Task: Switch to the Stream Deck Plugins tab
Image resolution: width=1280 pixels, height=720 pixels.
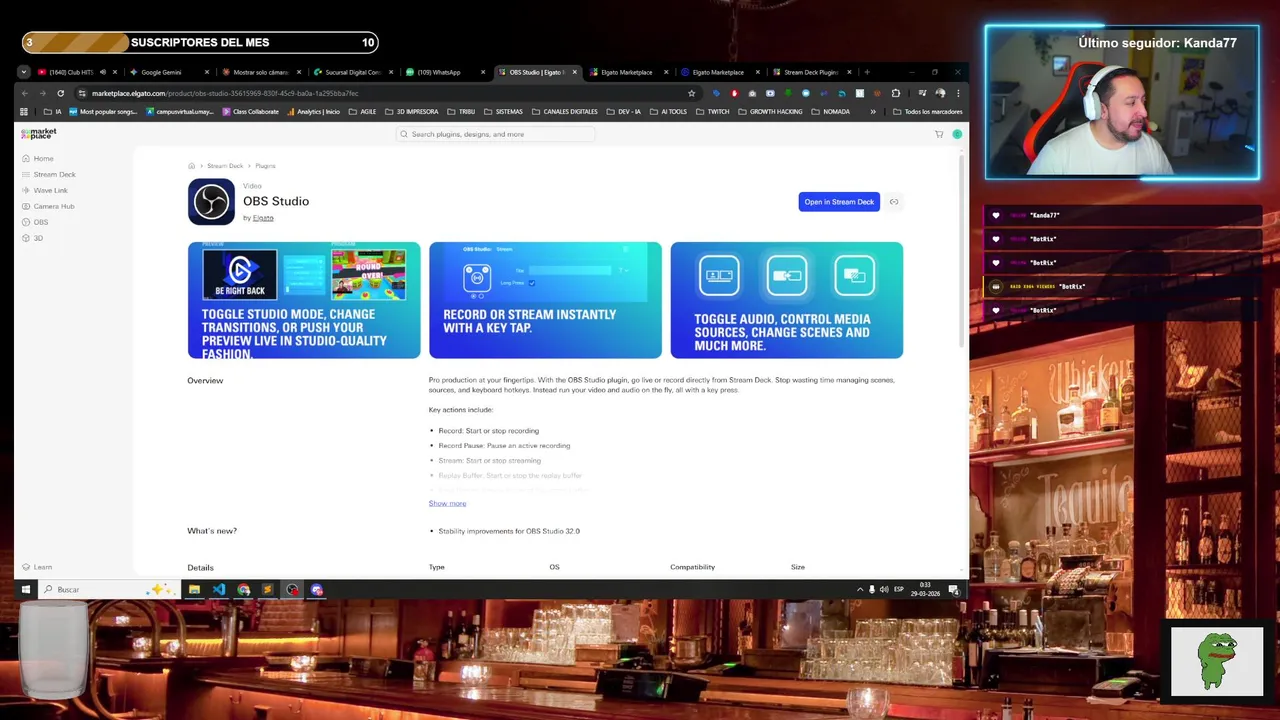Action: click(810, 72)
